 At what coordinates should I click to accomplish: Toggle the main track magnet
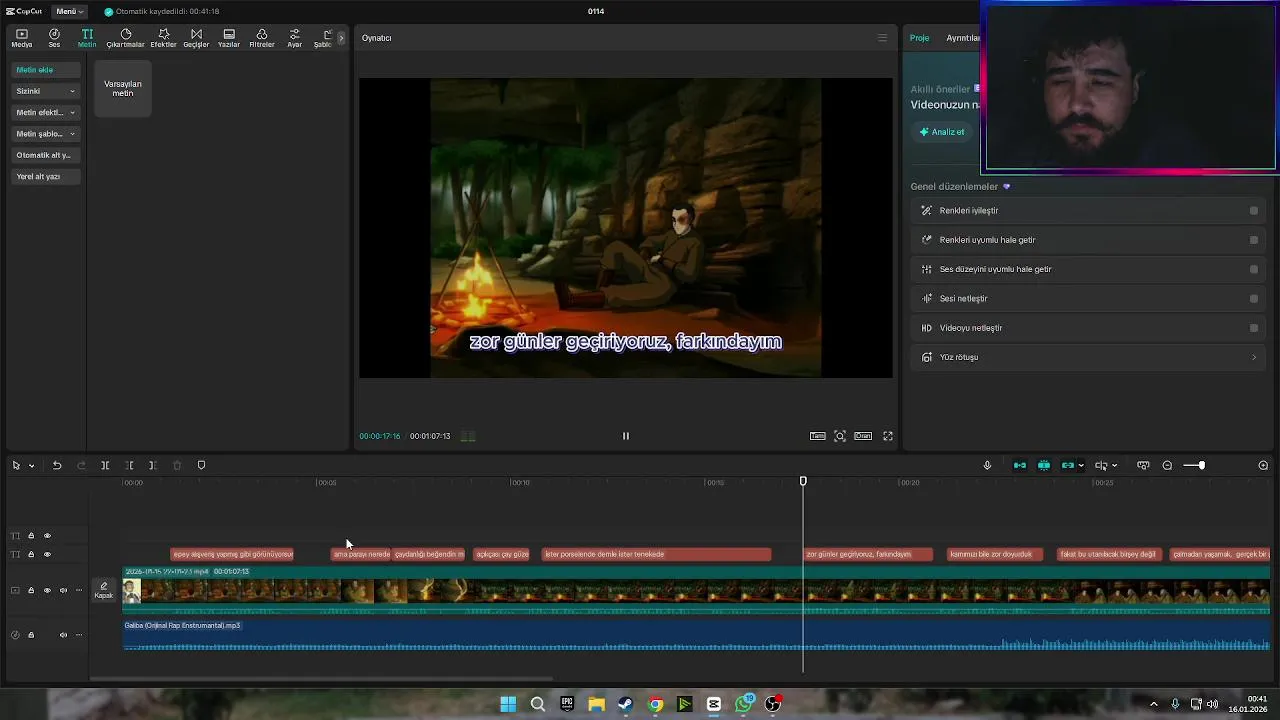click(1020, 465)
